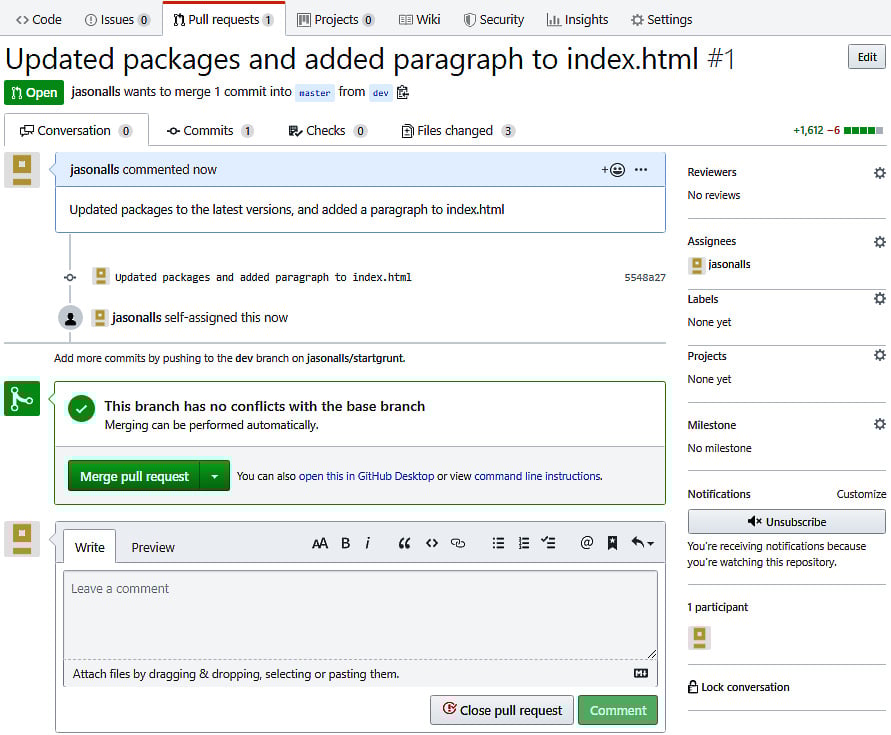891x735 pixels.
Task: Select the dev branch label
Action: point(381,93)
